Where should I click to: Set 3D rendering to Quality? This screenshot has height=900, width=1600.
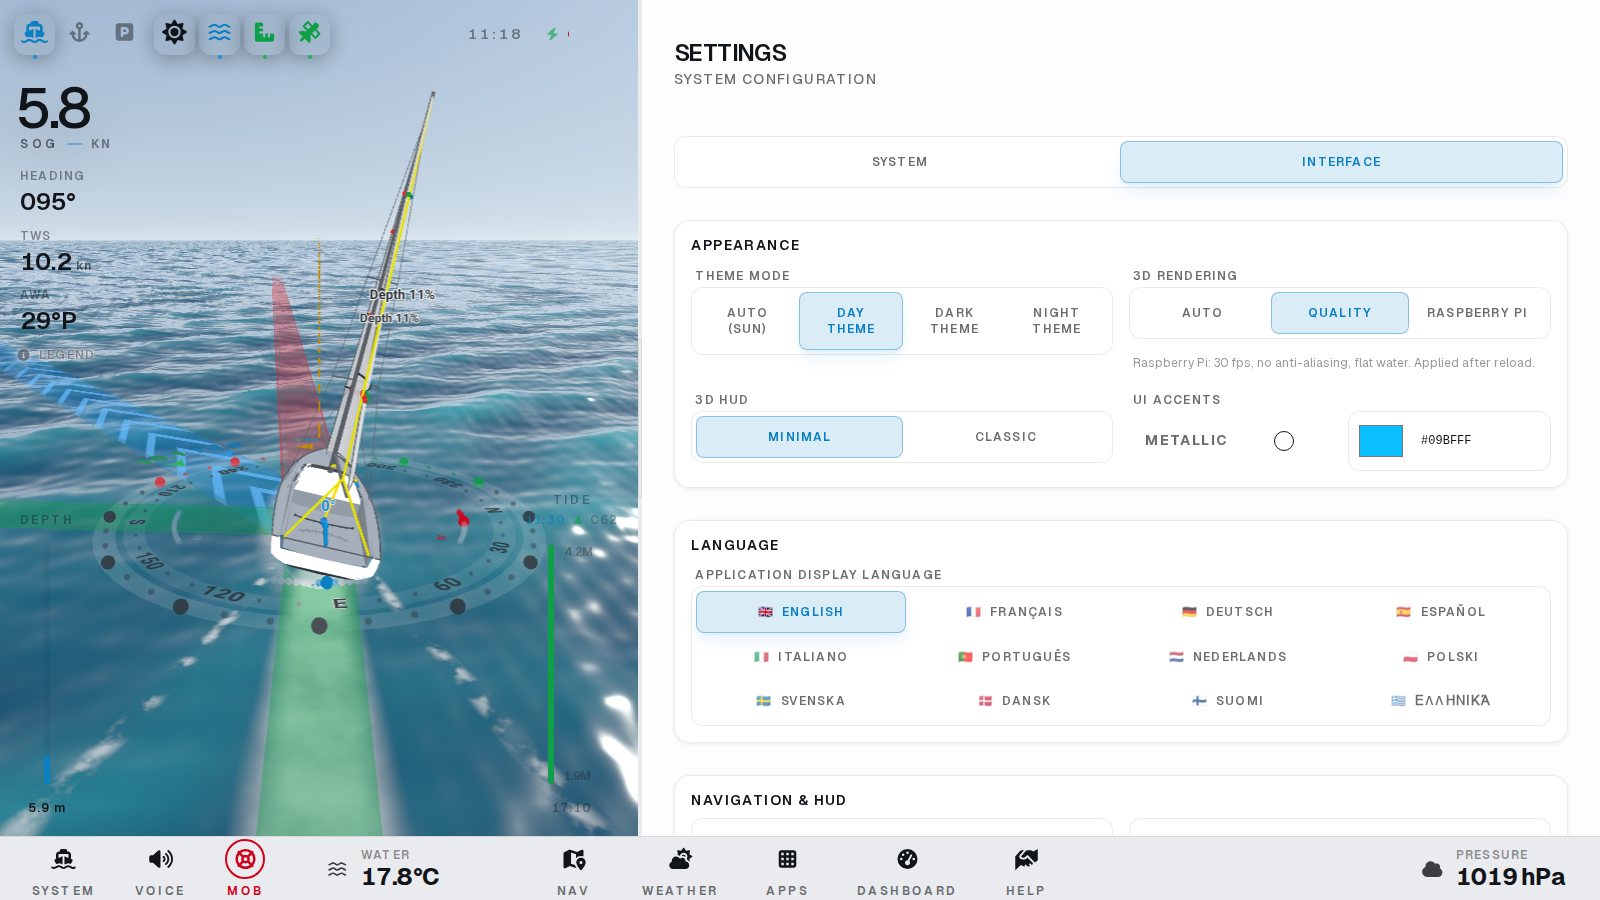pos(1340,313)
